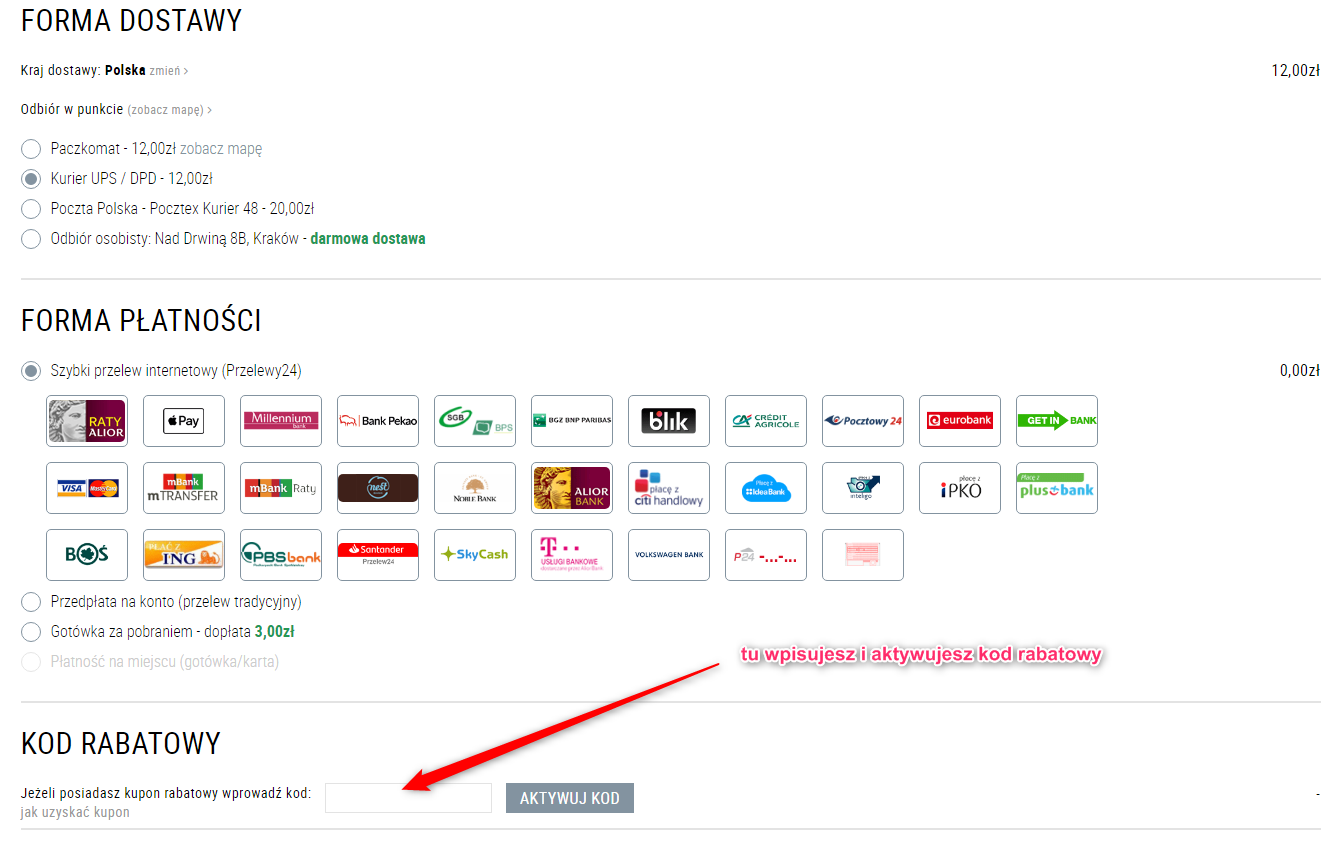Select the last pink payment tile
Image resolution: width=1325 pixels, height=844 pixels.
click(863, 555)
